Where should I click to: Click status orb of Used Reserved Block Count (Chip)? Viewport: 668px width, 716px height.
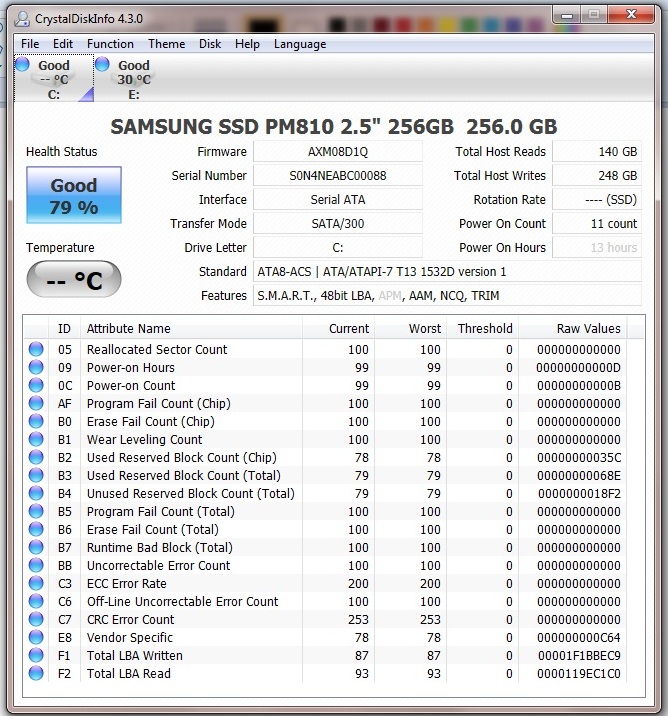click(x=36, y=457)
